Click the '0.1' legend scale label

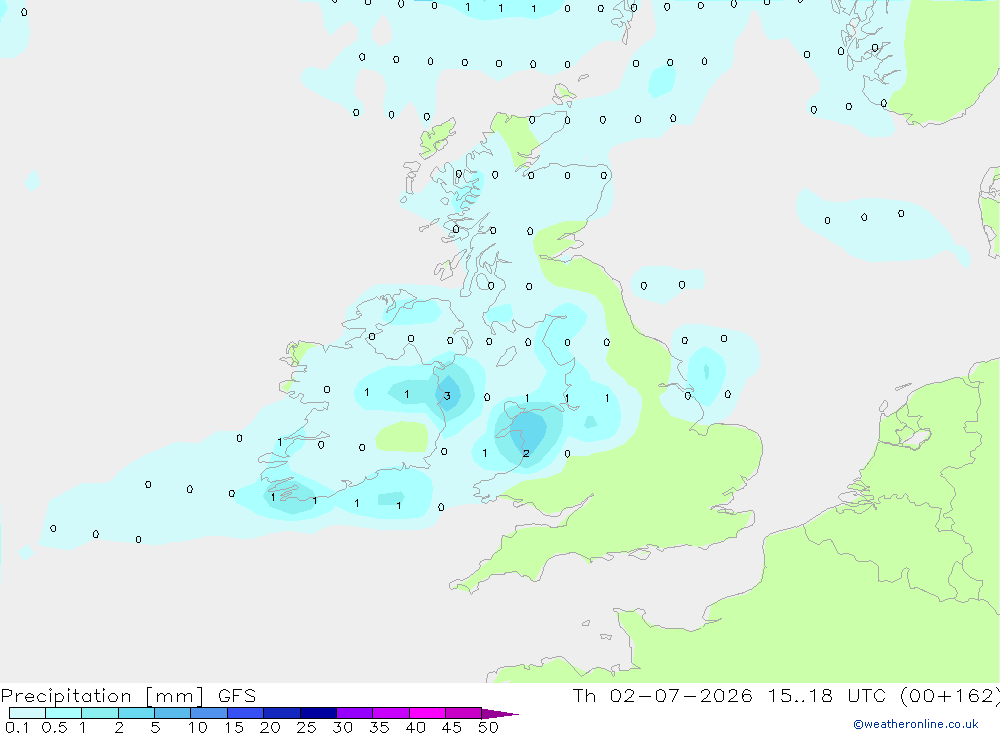point(17,727)
